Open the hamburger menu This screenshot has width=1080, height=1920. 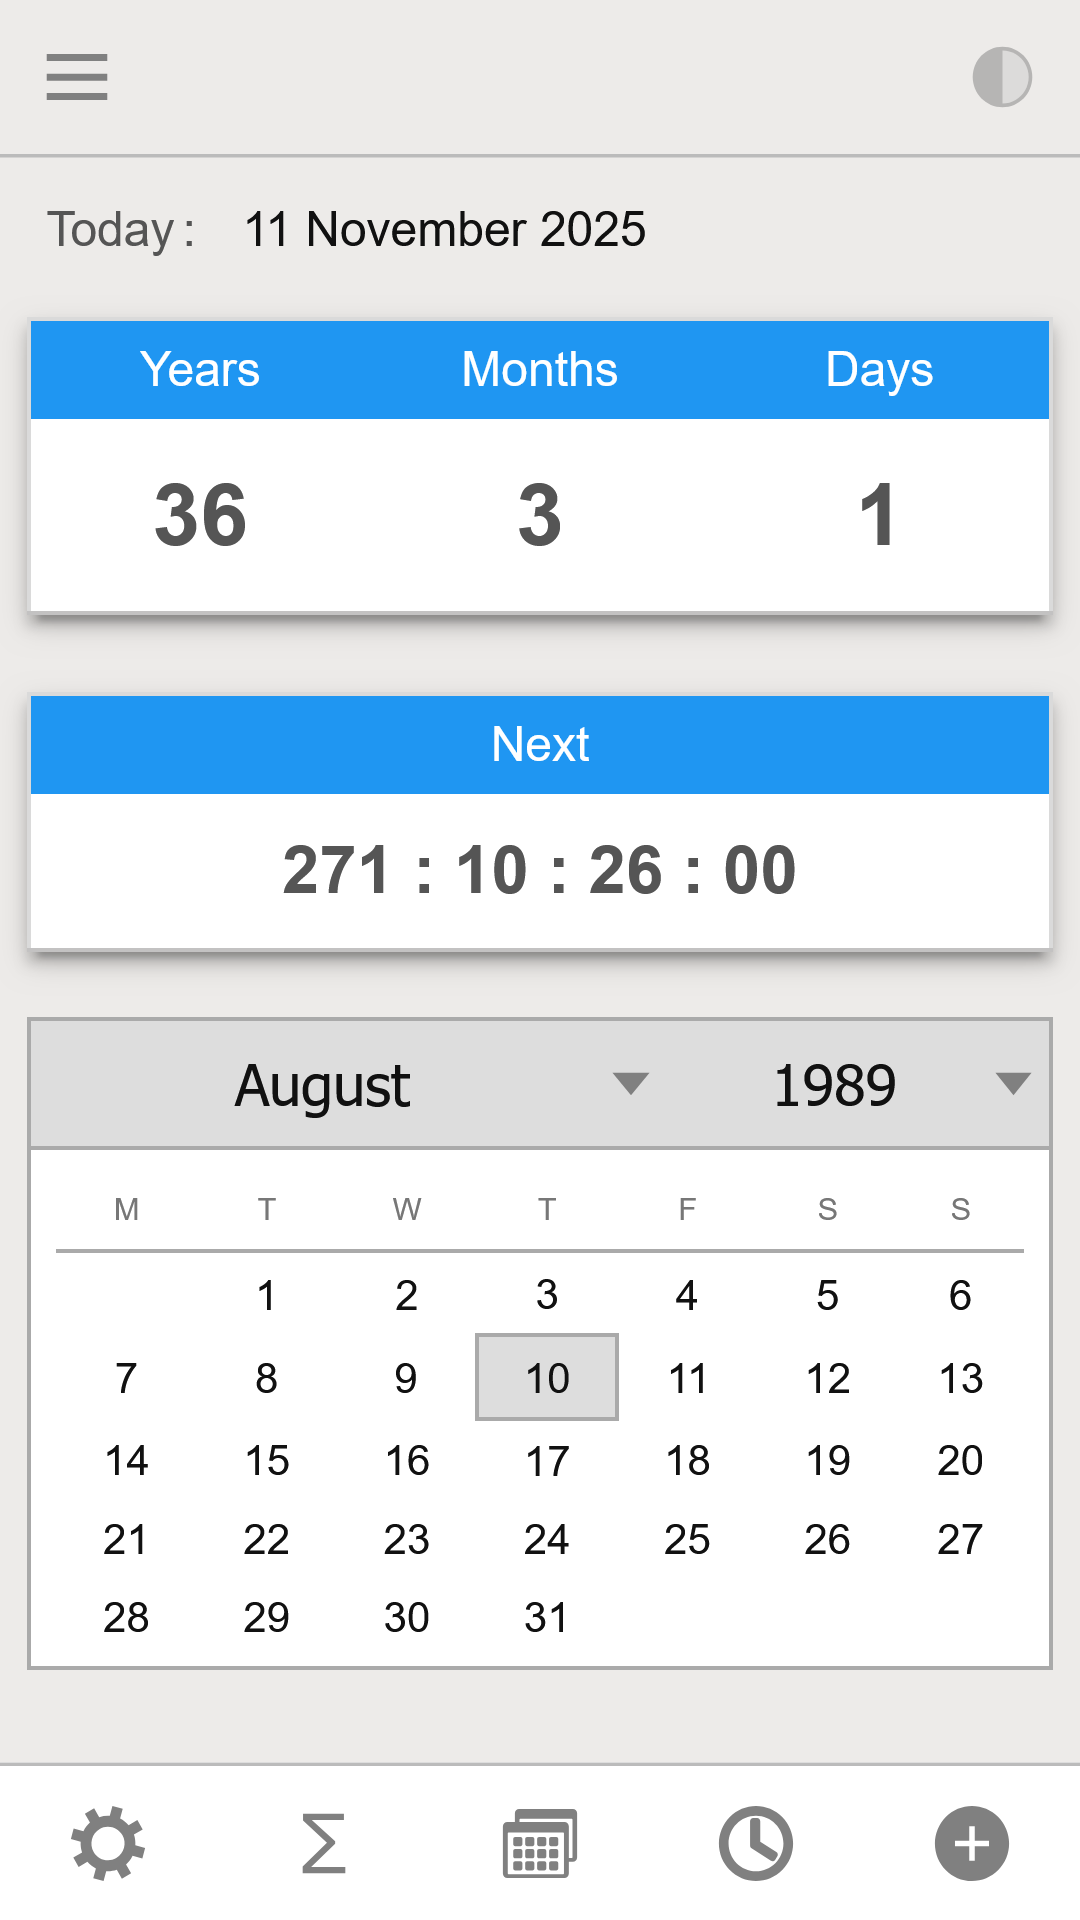pyautogui.click(x=77, y=77)
